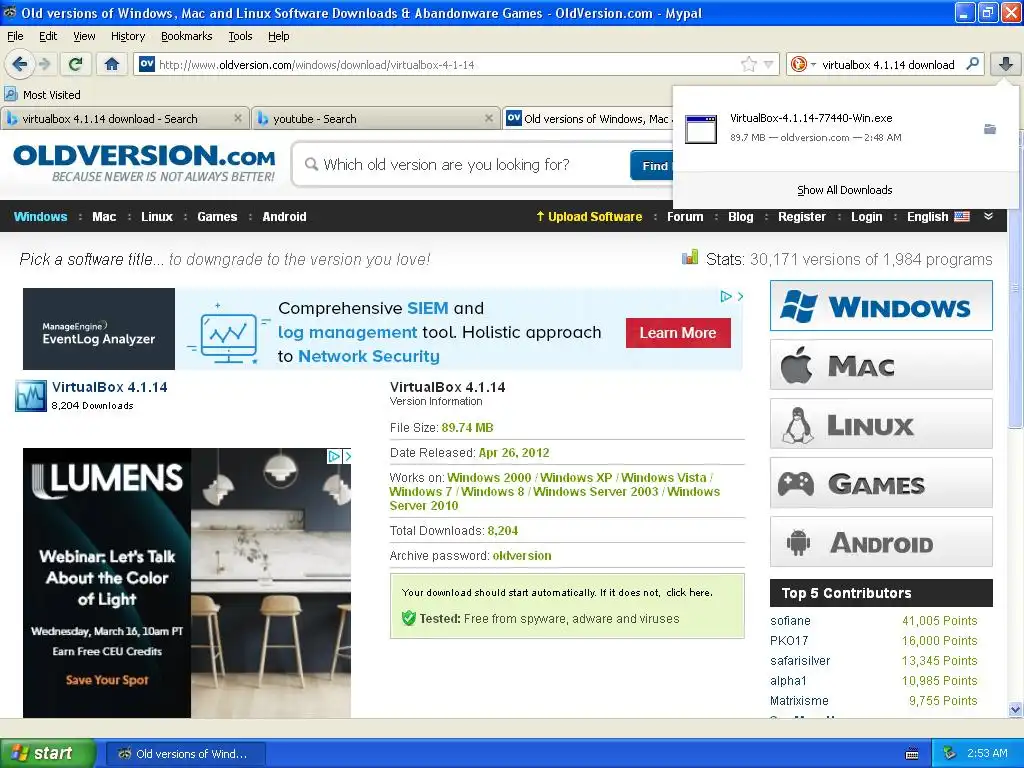
Task: Click the Upload Software link
Action: (x=589, y=217)
